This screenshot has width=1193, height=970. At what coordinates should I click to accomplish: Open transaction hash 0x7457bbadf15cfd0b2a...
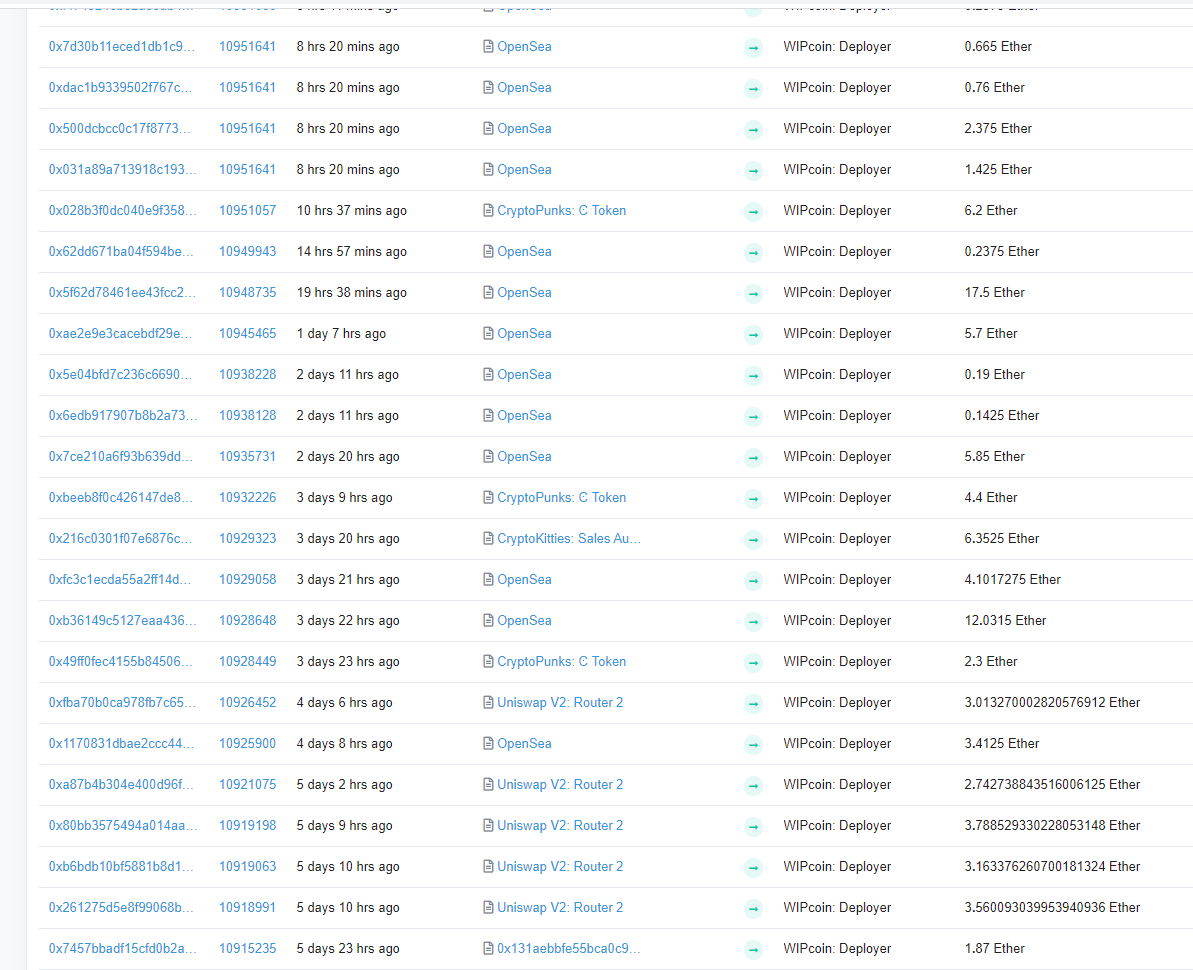tap(122, 950)
